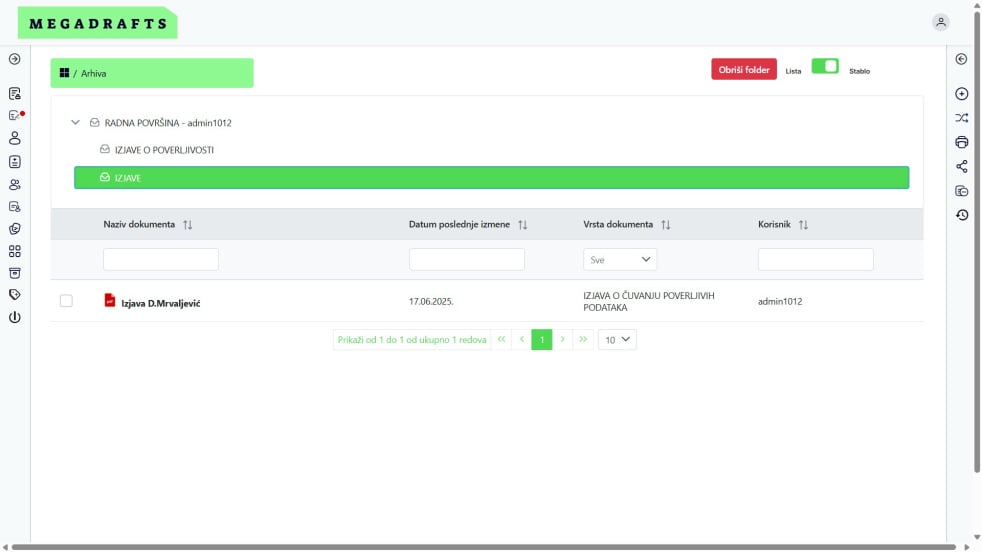Click the Obriši folder button

(x=743, y=70)
